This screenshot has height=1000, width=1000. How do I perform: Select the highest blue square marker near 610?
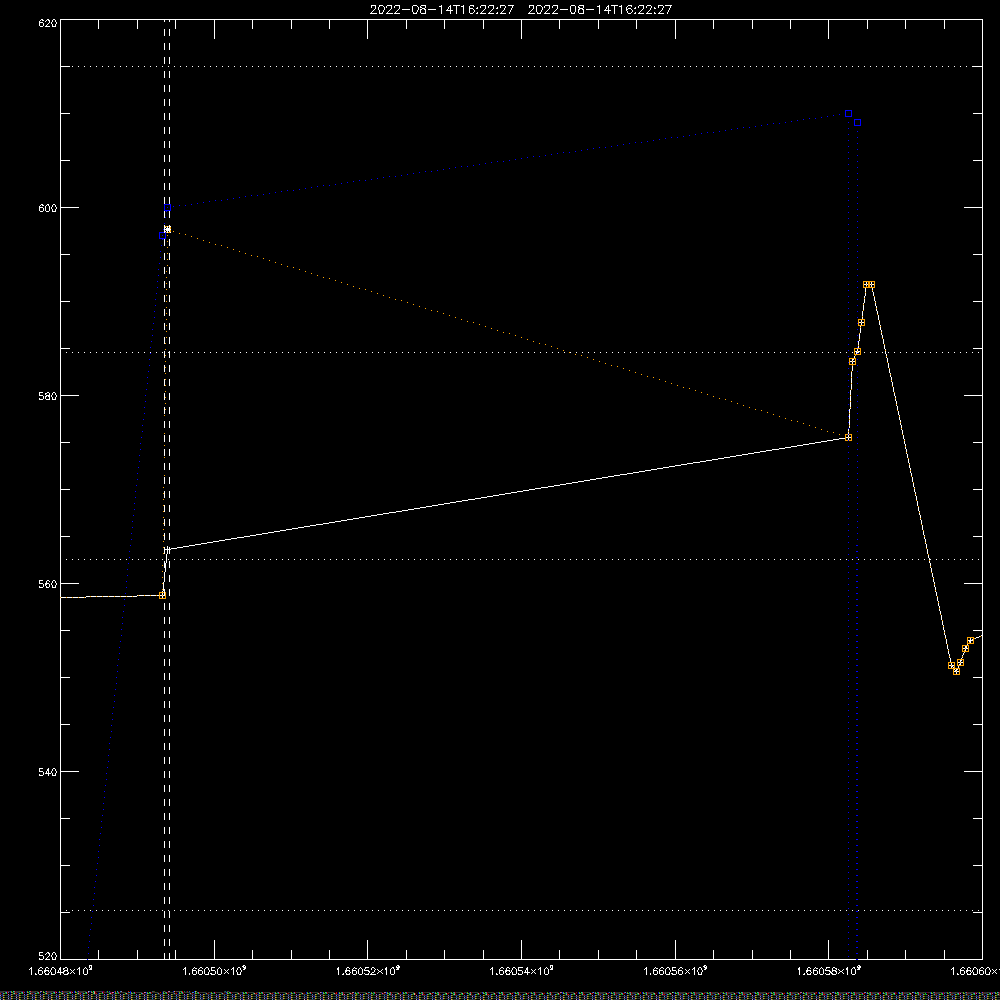[848, 114]
